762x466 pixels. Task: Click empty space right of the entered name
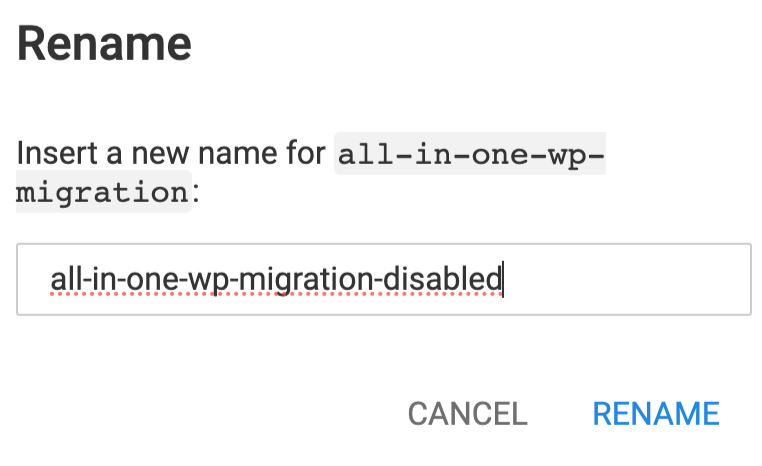click(620, 280)
